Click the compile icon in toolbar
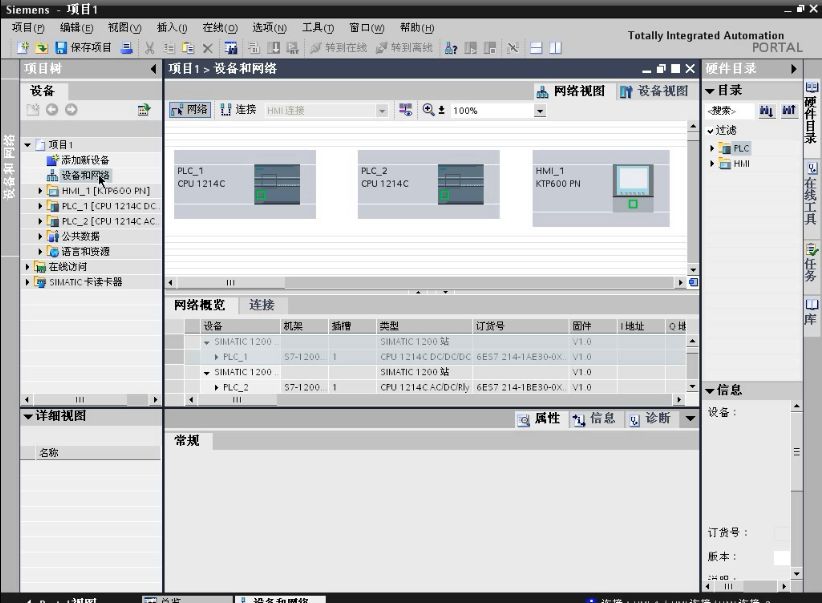 tap(254, 48)
